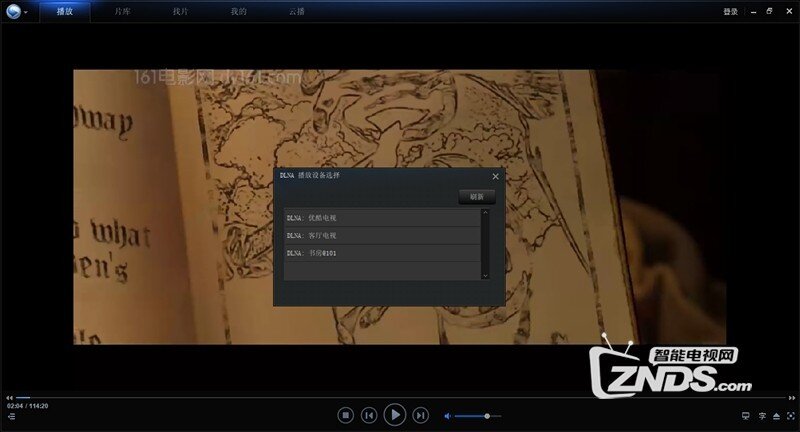Open the 字 subtitle settings icon
The width and height of the screenshot is (800, 432).
[762, 416]
